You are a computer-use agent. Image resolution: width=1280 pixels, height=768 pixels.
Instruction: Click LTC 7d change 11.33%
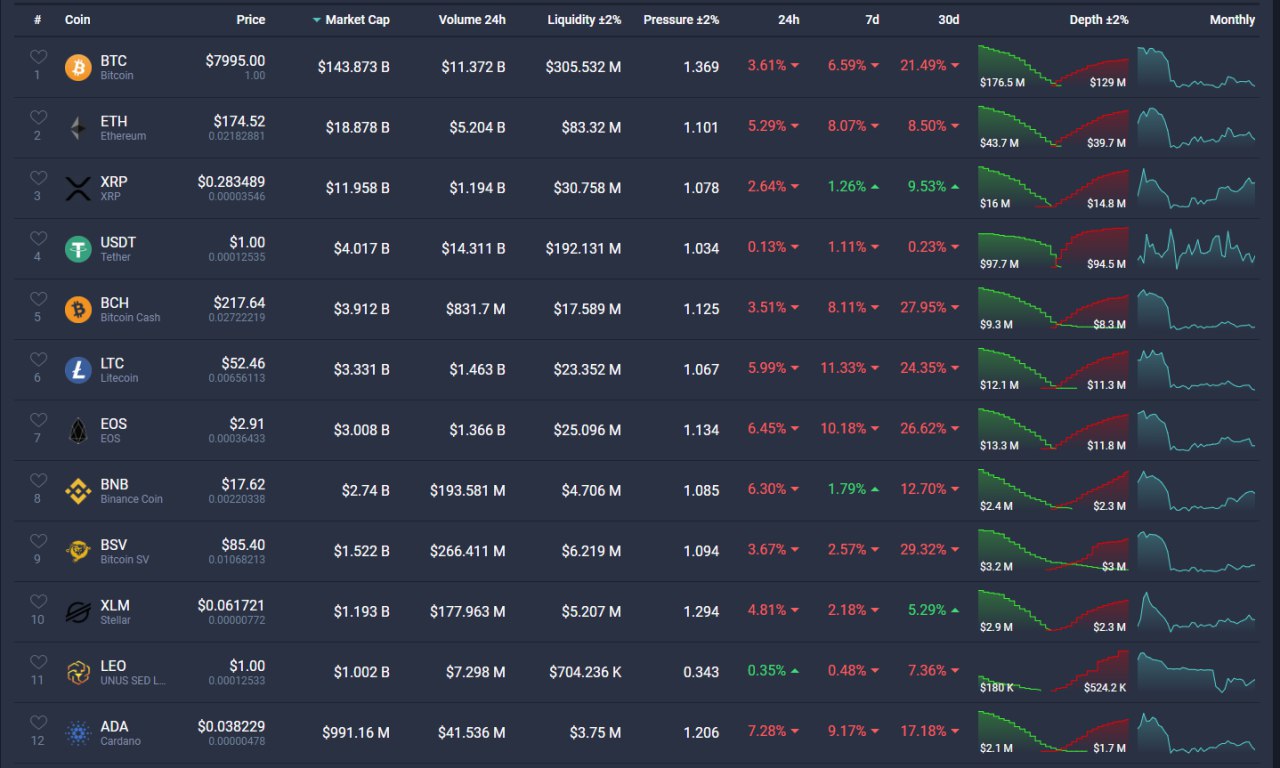(x=850, y=368)
